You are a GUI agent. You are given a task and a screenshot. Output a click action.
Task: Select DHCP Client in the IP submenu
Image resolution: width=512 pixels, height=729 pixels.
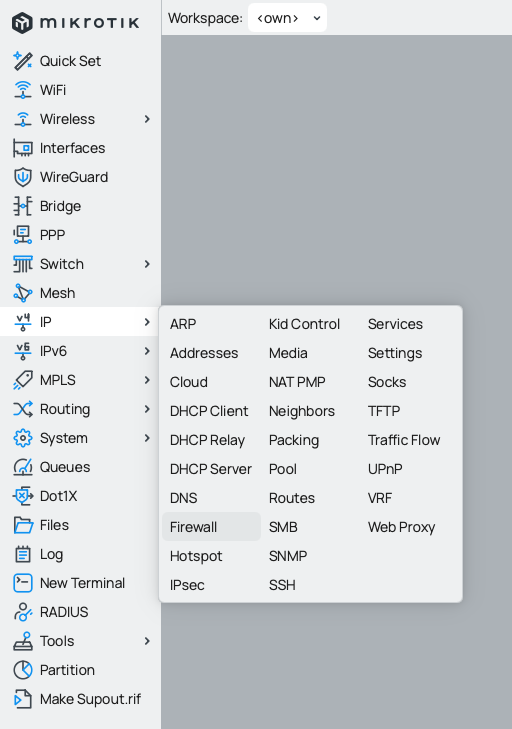click(x=209, y=411)
